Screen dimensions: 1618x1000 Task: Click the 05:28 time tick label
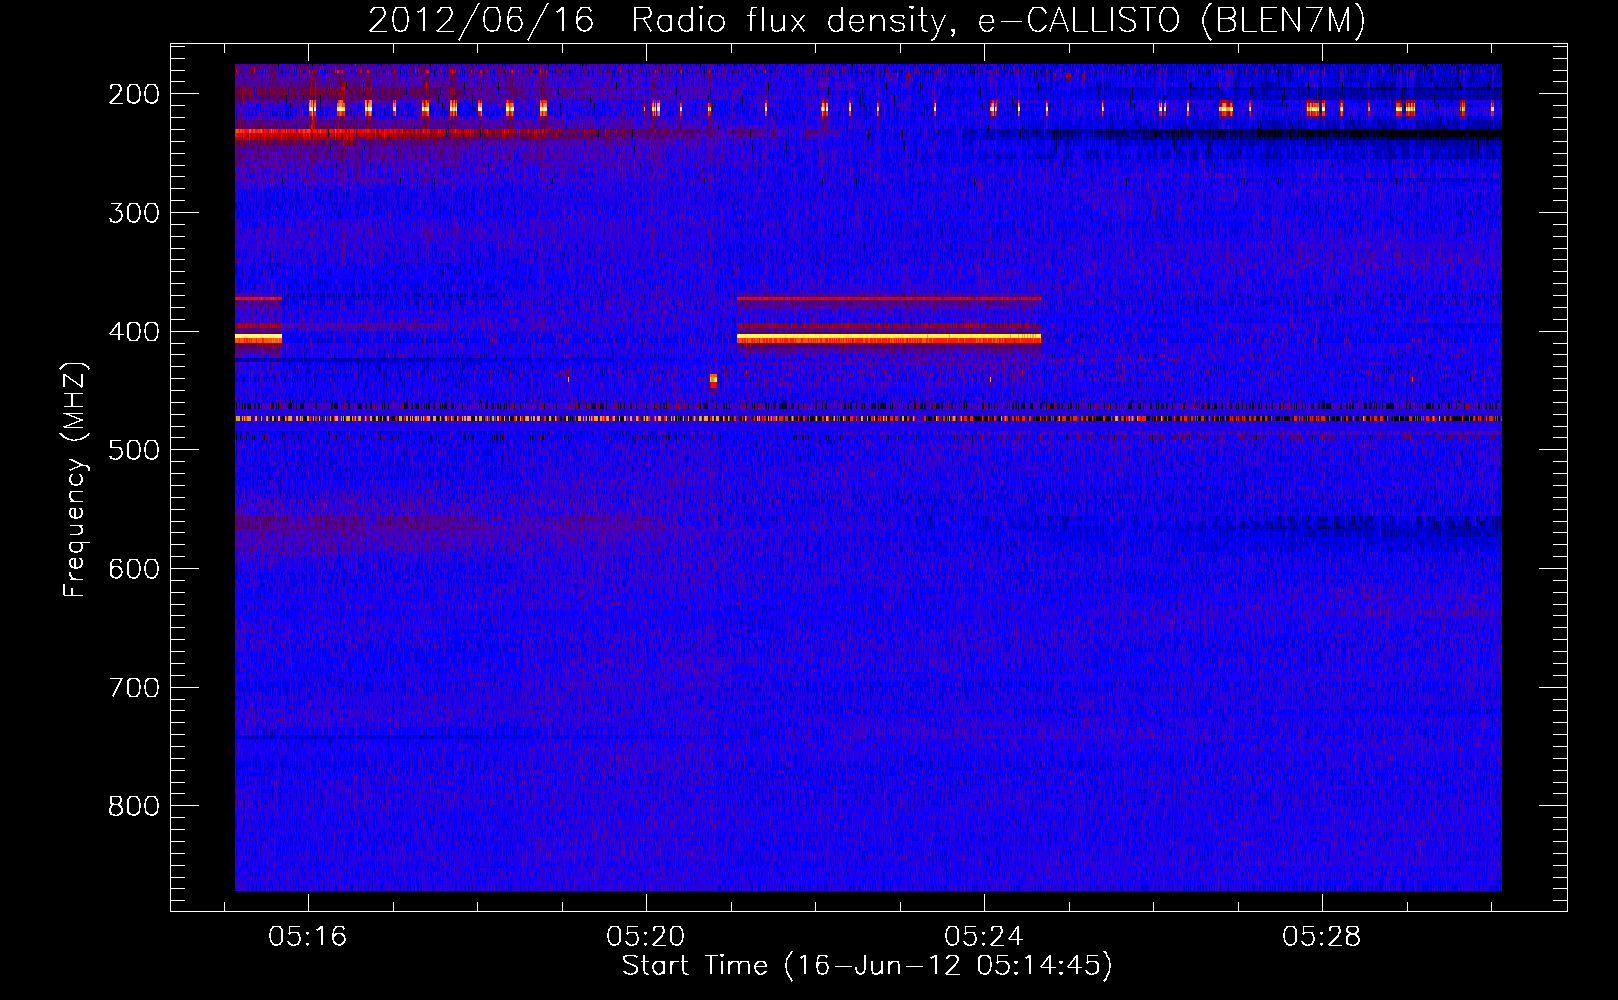(1322, 936)
